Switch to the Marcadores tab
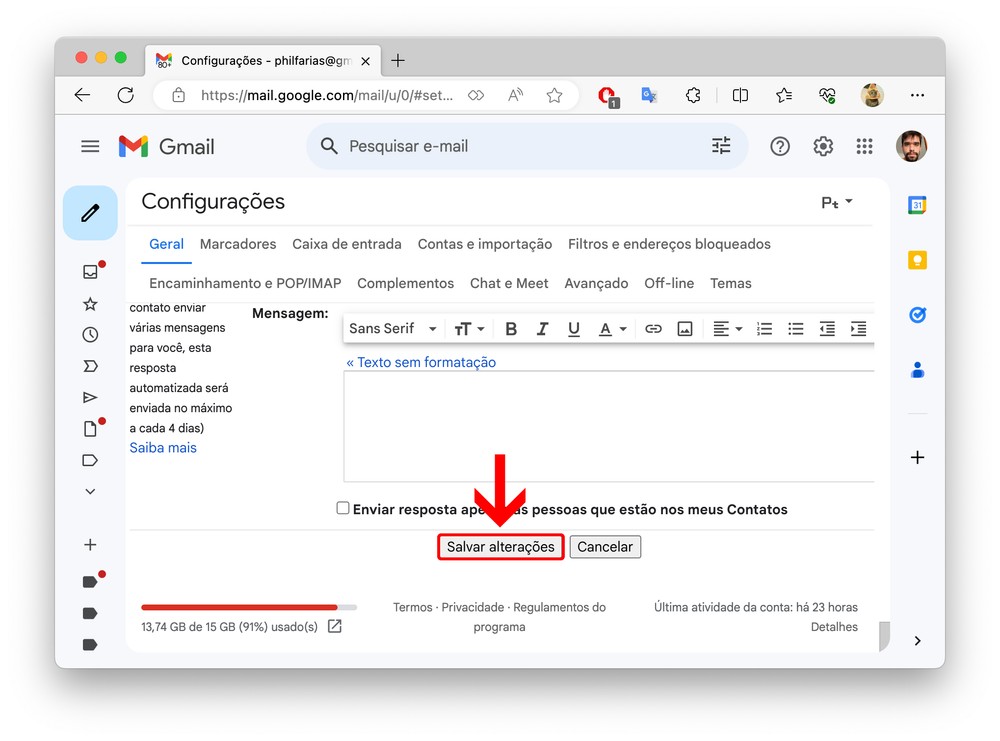1000x741 pixels. (238, 244)
